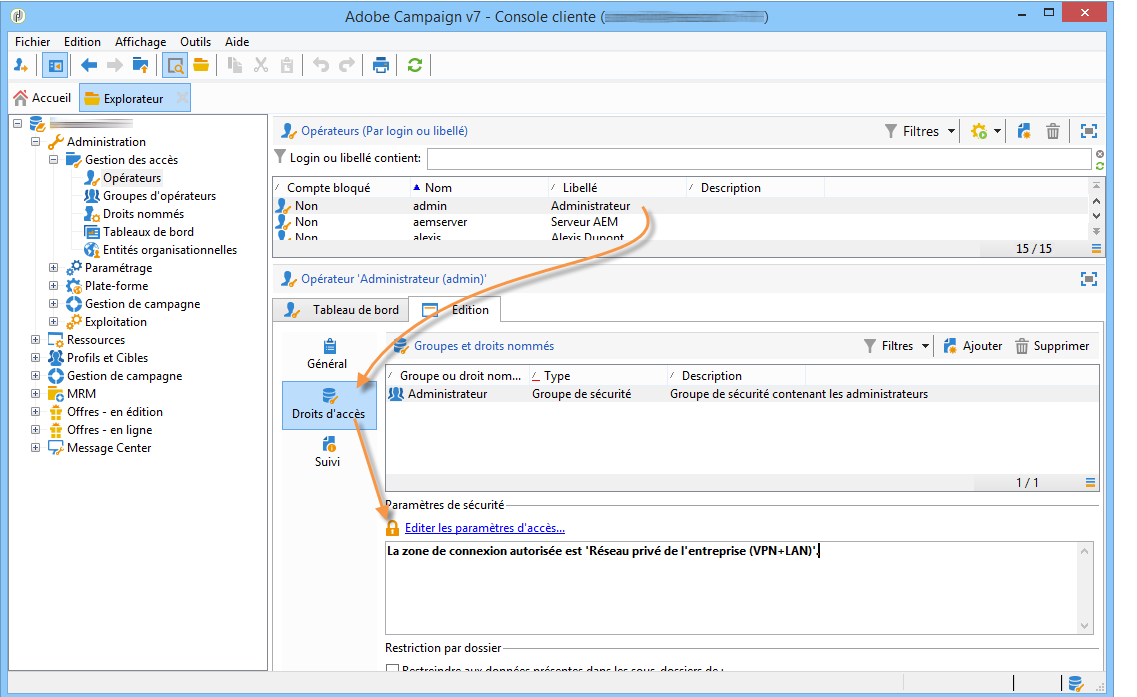Open the Aide menu
1137x697 pixels.
click(x=236, y=42)
